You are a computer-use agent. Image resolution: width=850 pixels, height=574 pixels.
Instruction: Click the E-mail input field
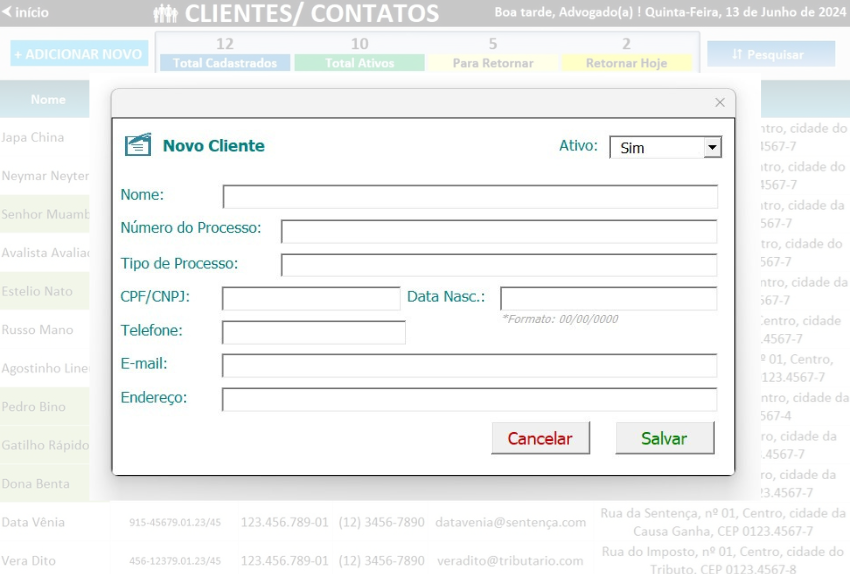469,366
